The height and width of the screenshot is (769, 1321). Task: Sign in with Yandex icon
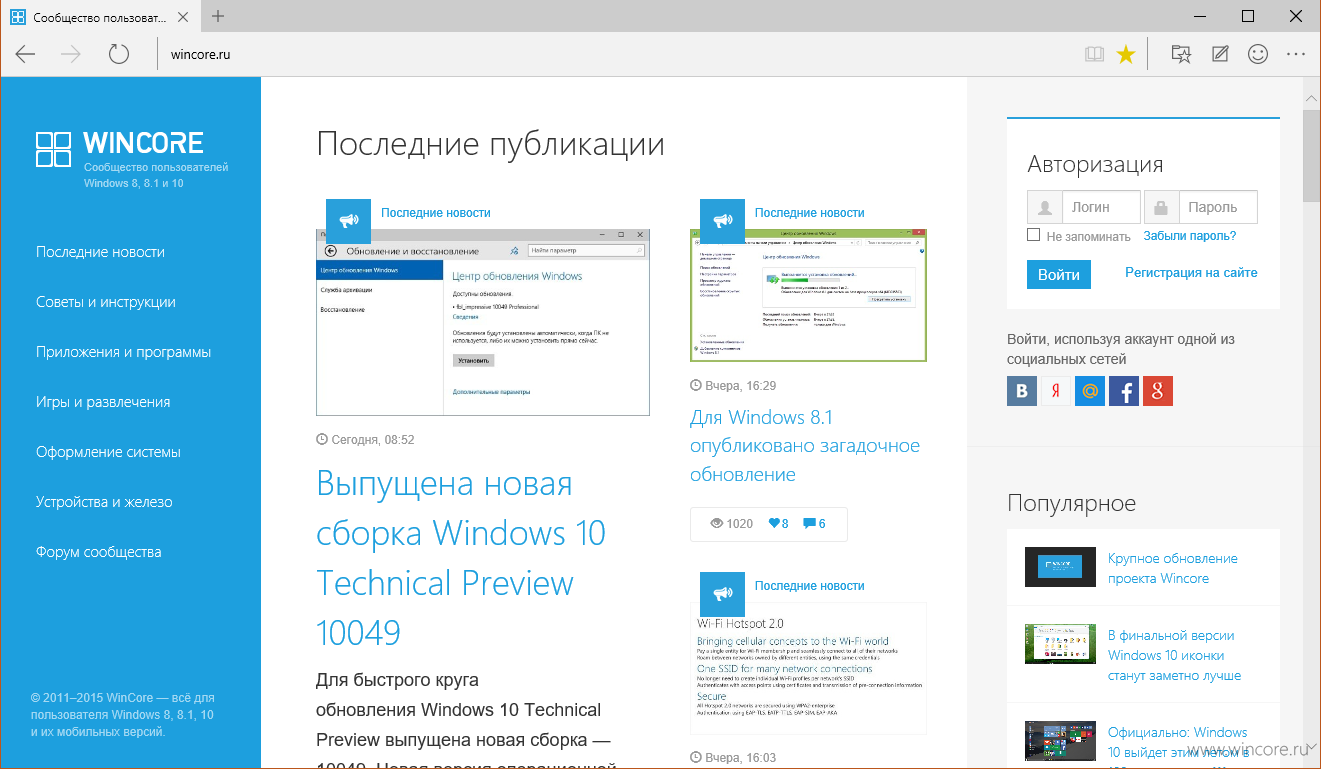1056,391
